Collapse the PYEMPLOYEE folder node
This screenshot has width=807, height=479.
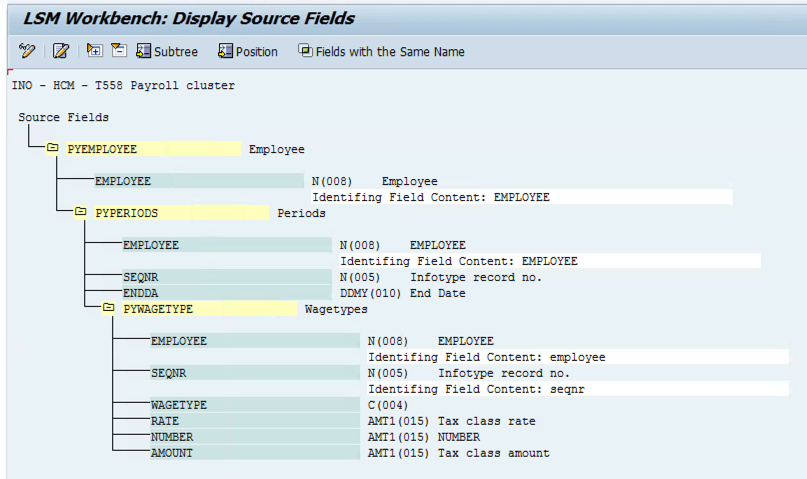tap(52, 148)
